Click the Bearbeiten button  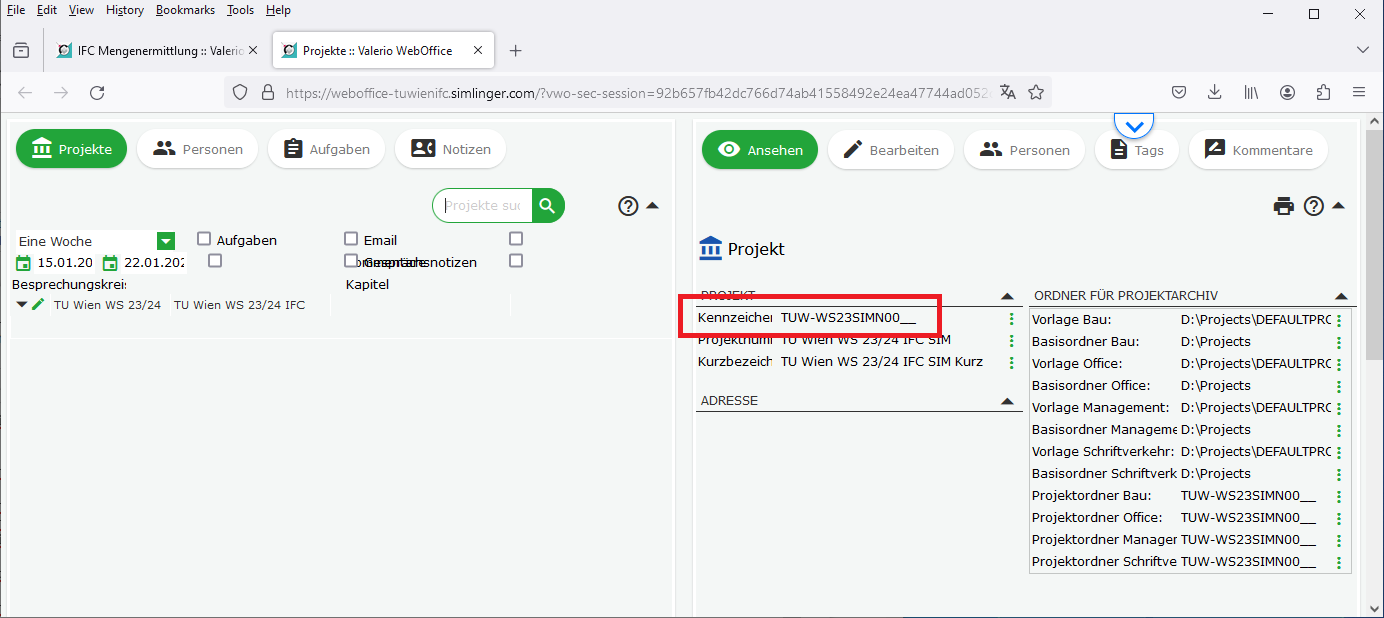pos(891,150)
